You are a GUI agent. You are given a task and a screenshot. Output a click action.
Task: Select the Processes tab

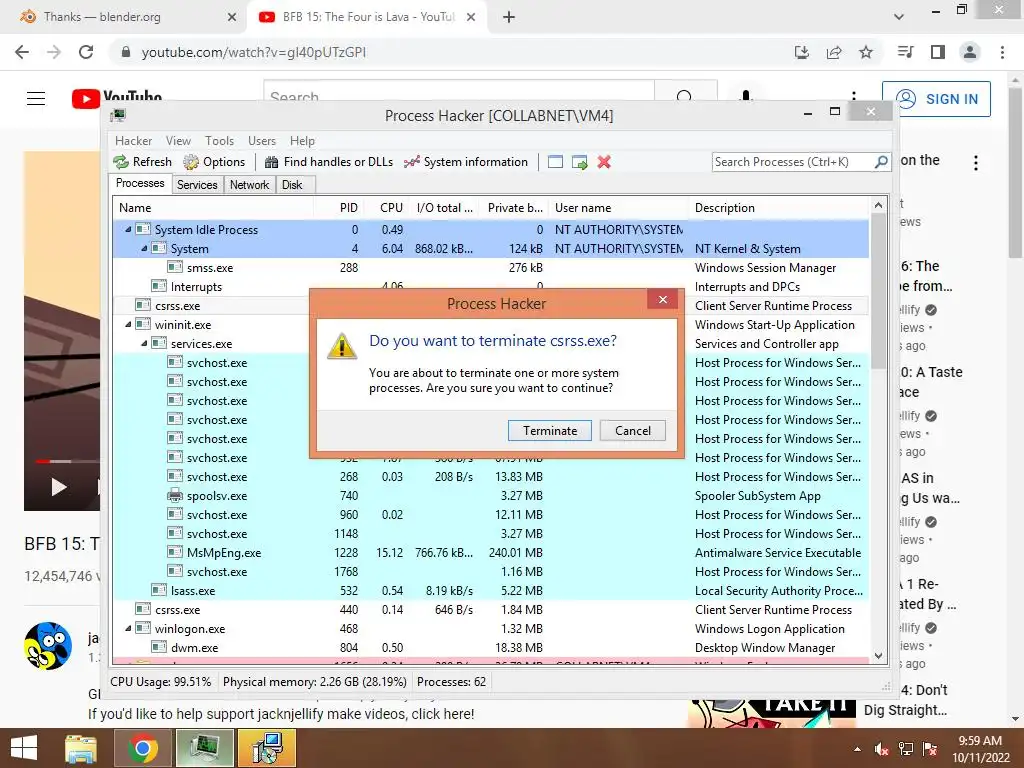140,183
